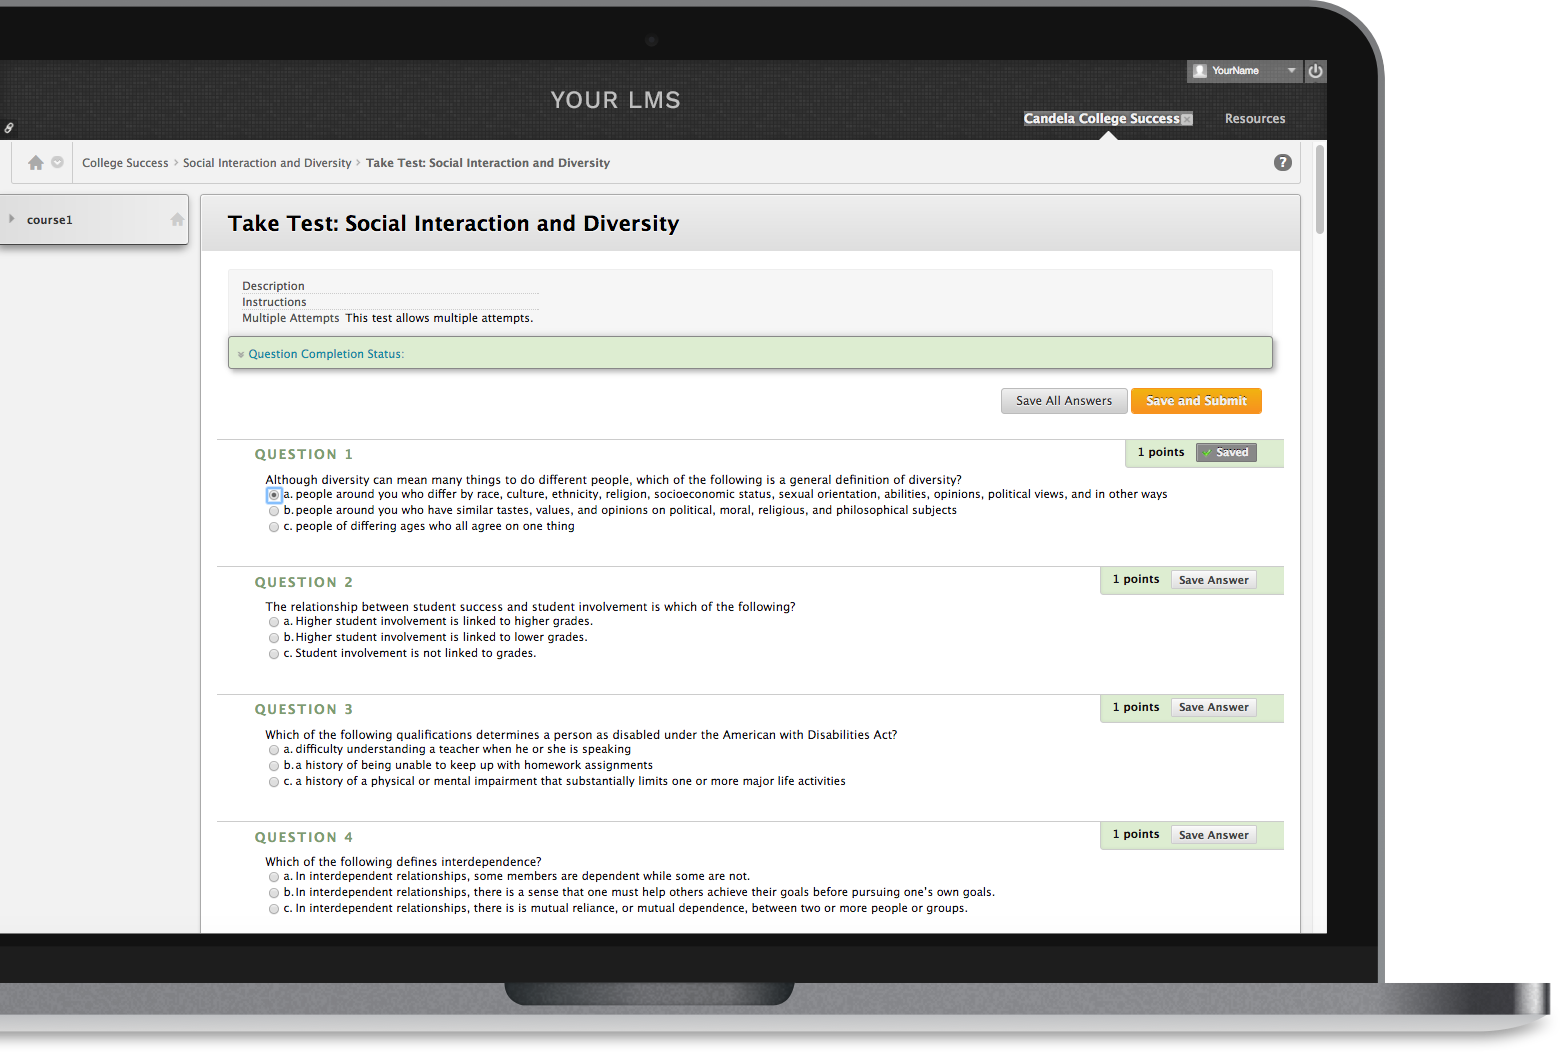1560x1052 pixels.
Task: Open the help question mark icon
Action: 1282,163
